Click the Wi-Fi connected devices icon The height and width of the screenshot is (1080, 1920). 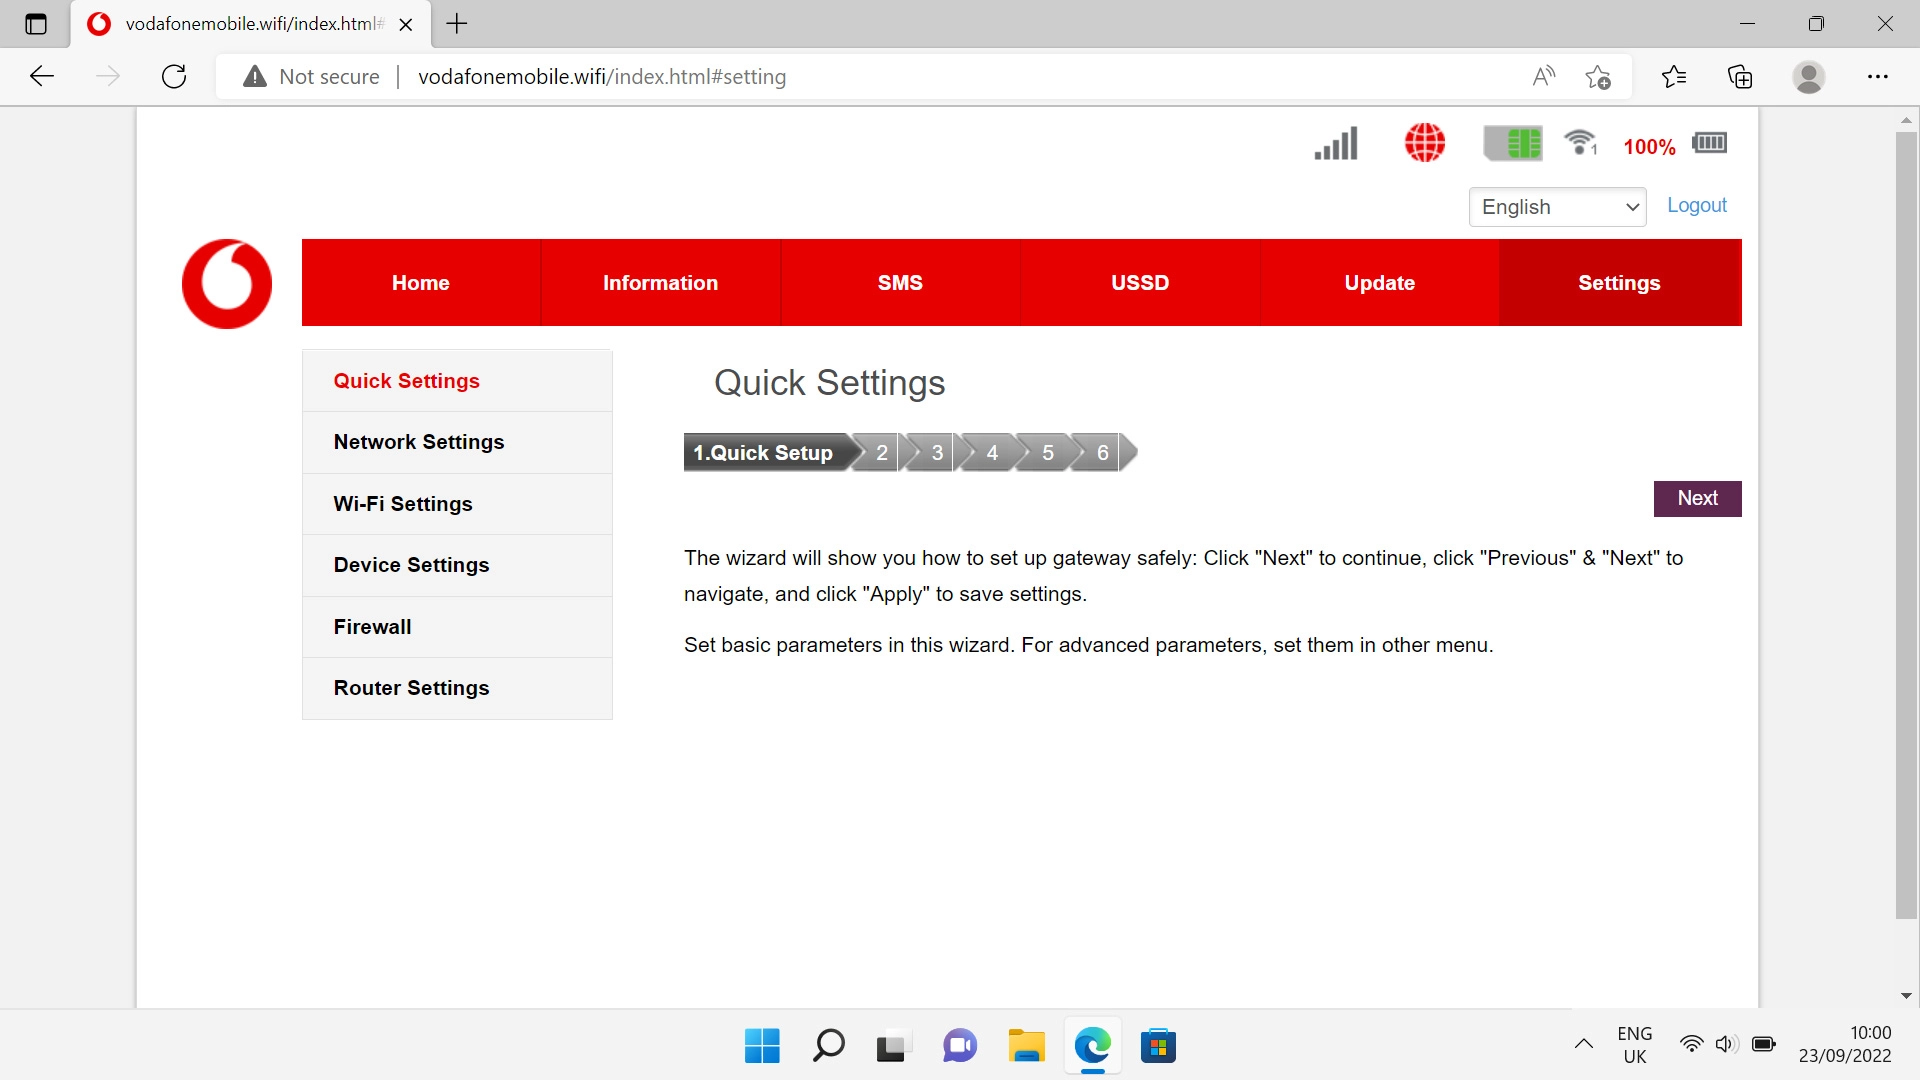(1581, 143)
